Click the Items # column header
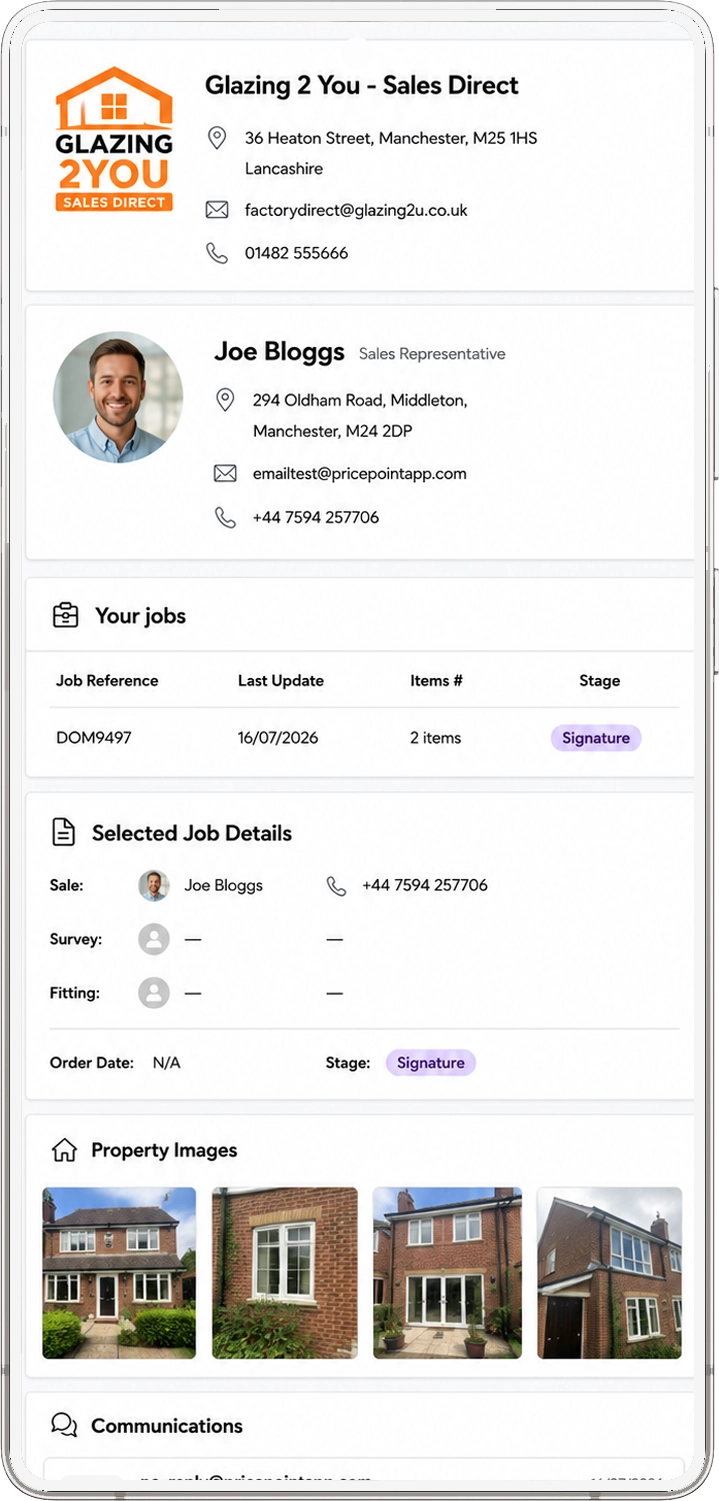719x1501 pixels. click(436, 680)
